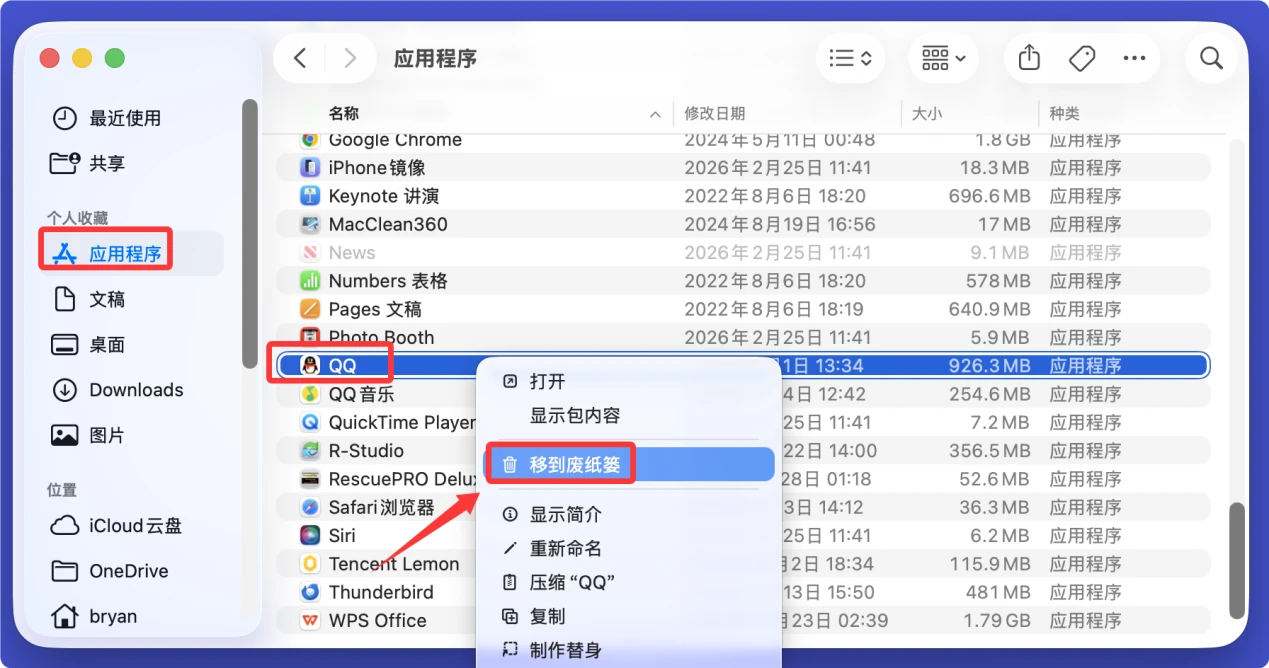Select the Safari浏览器 app icon
The image size is (1269, 668).
pos(311,507)
